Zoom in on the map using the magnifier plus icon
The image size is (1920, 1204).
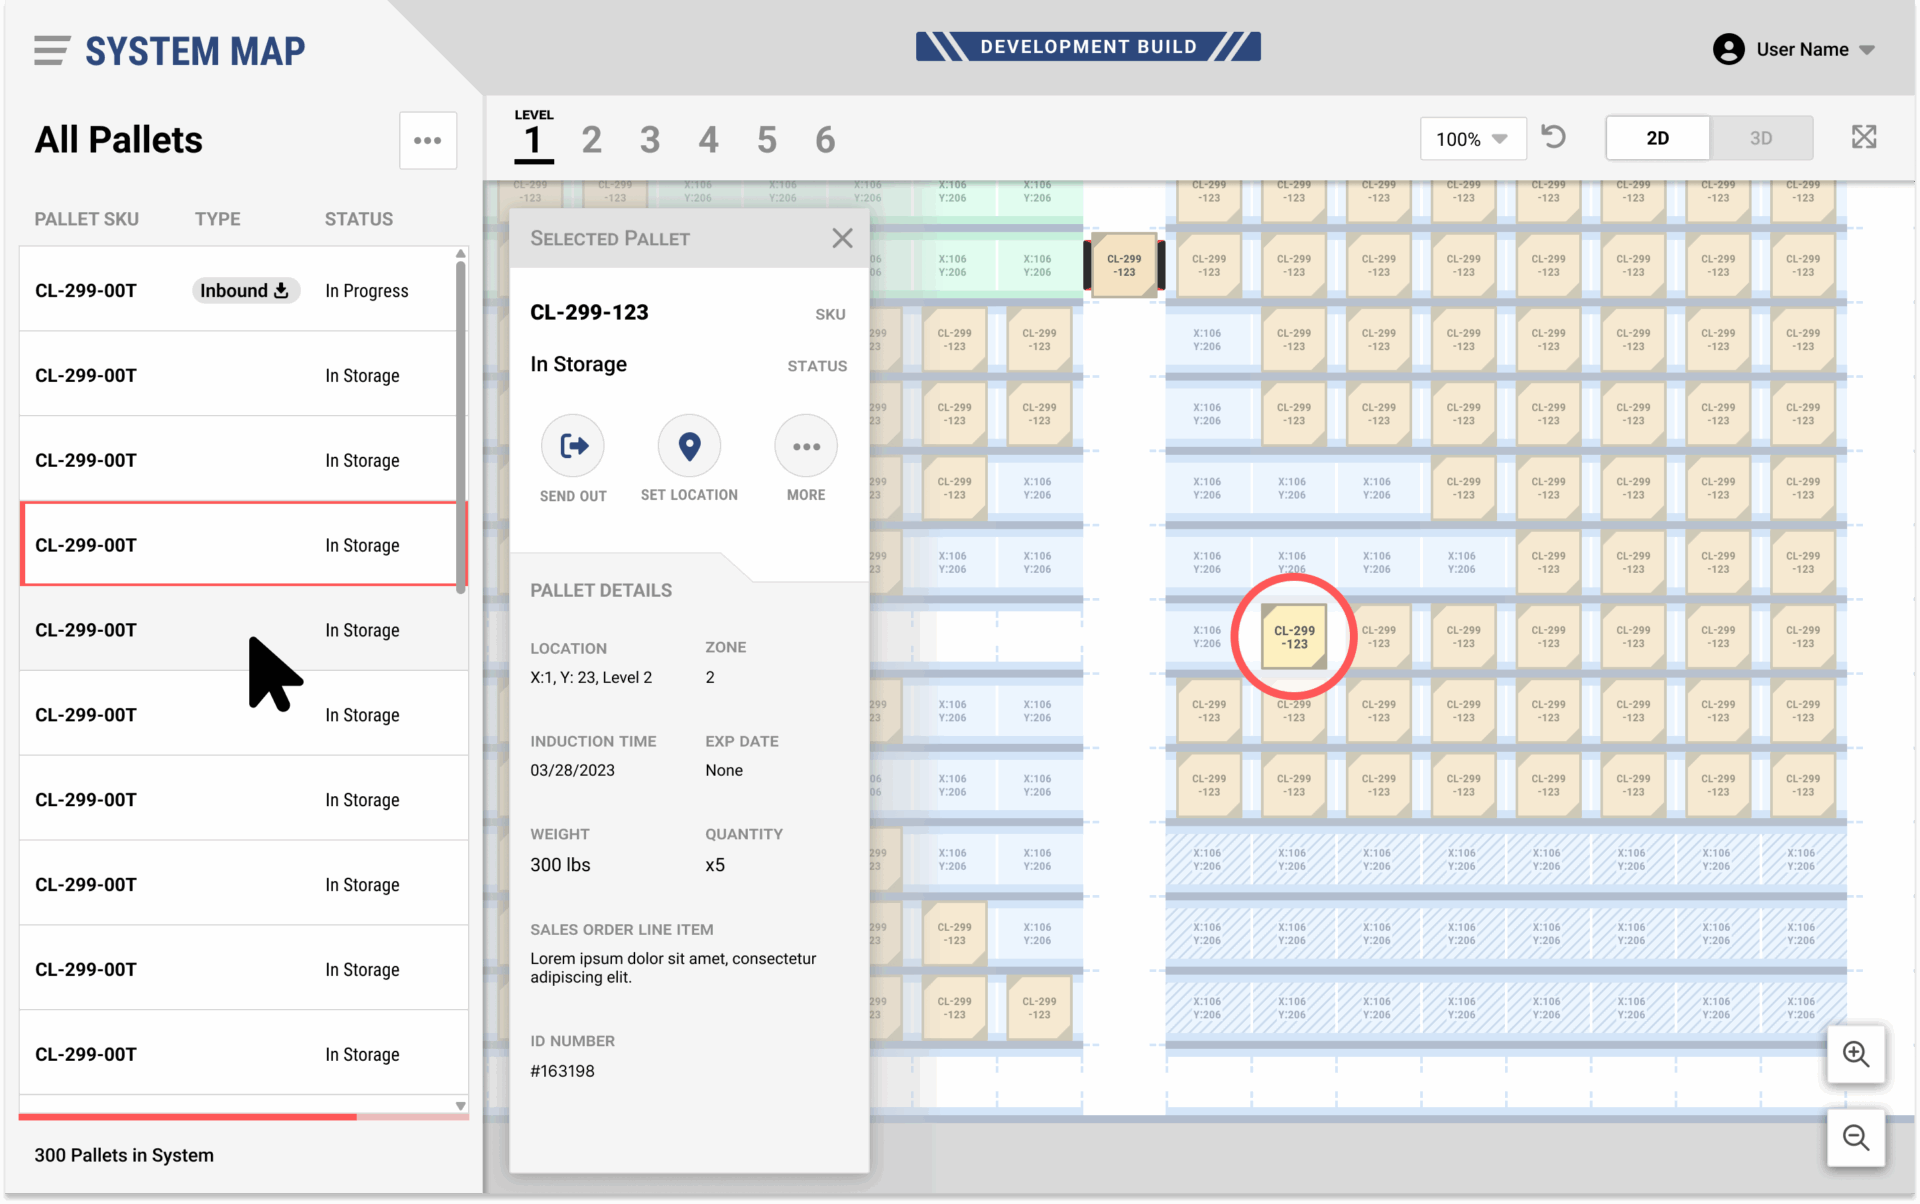(1855, 1054)
